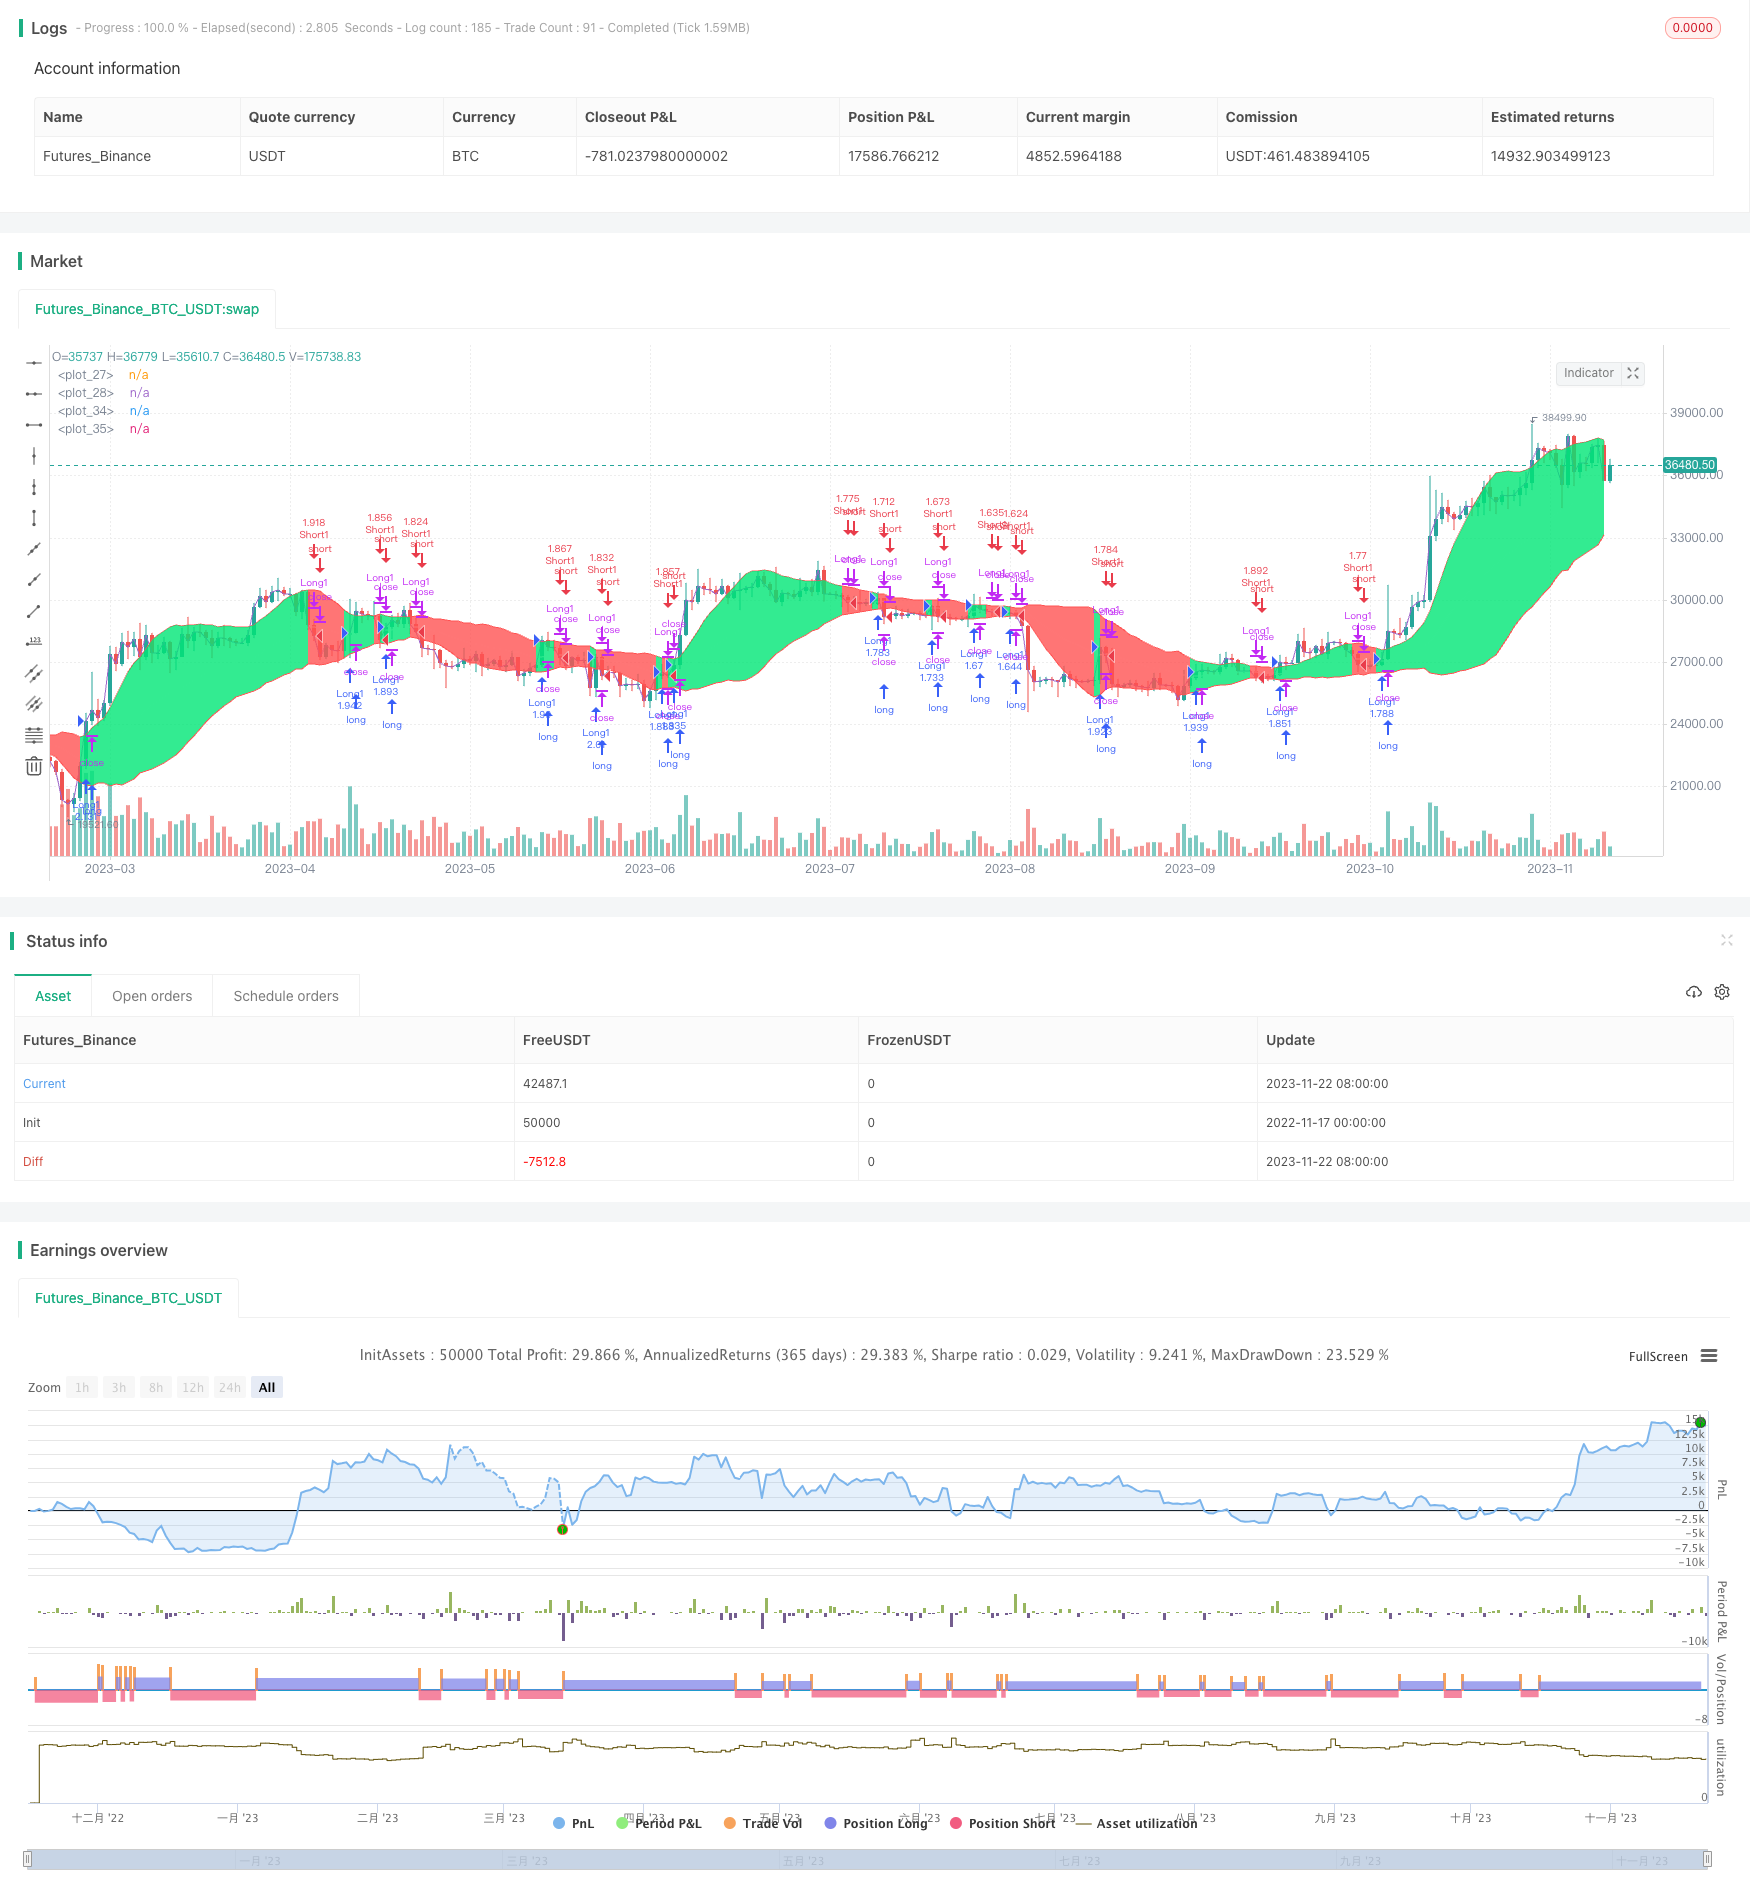Expand the Status info panel corner icon
The height and width of the screenshot is (1899, 1750).
coord(1726,940)
